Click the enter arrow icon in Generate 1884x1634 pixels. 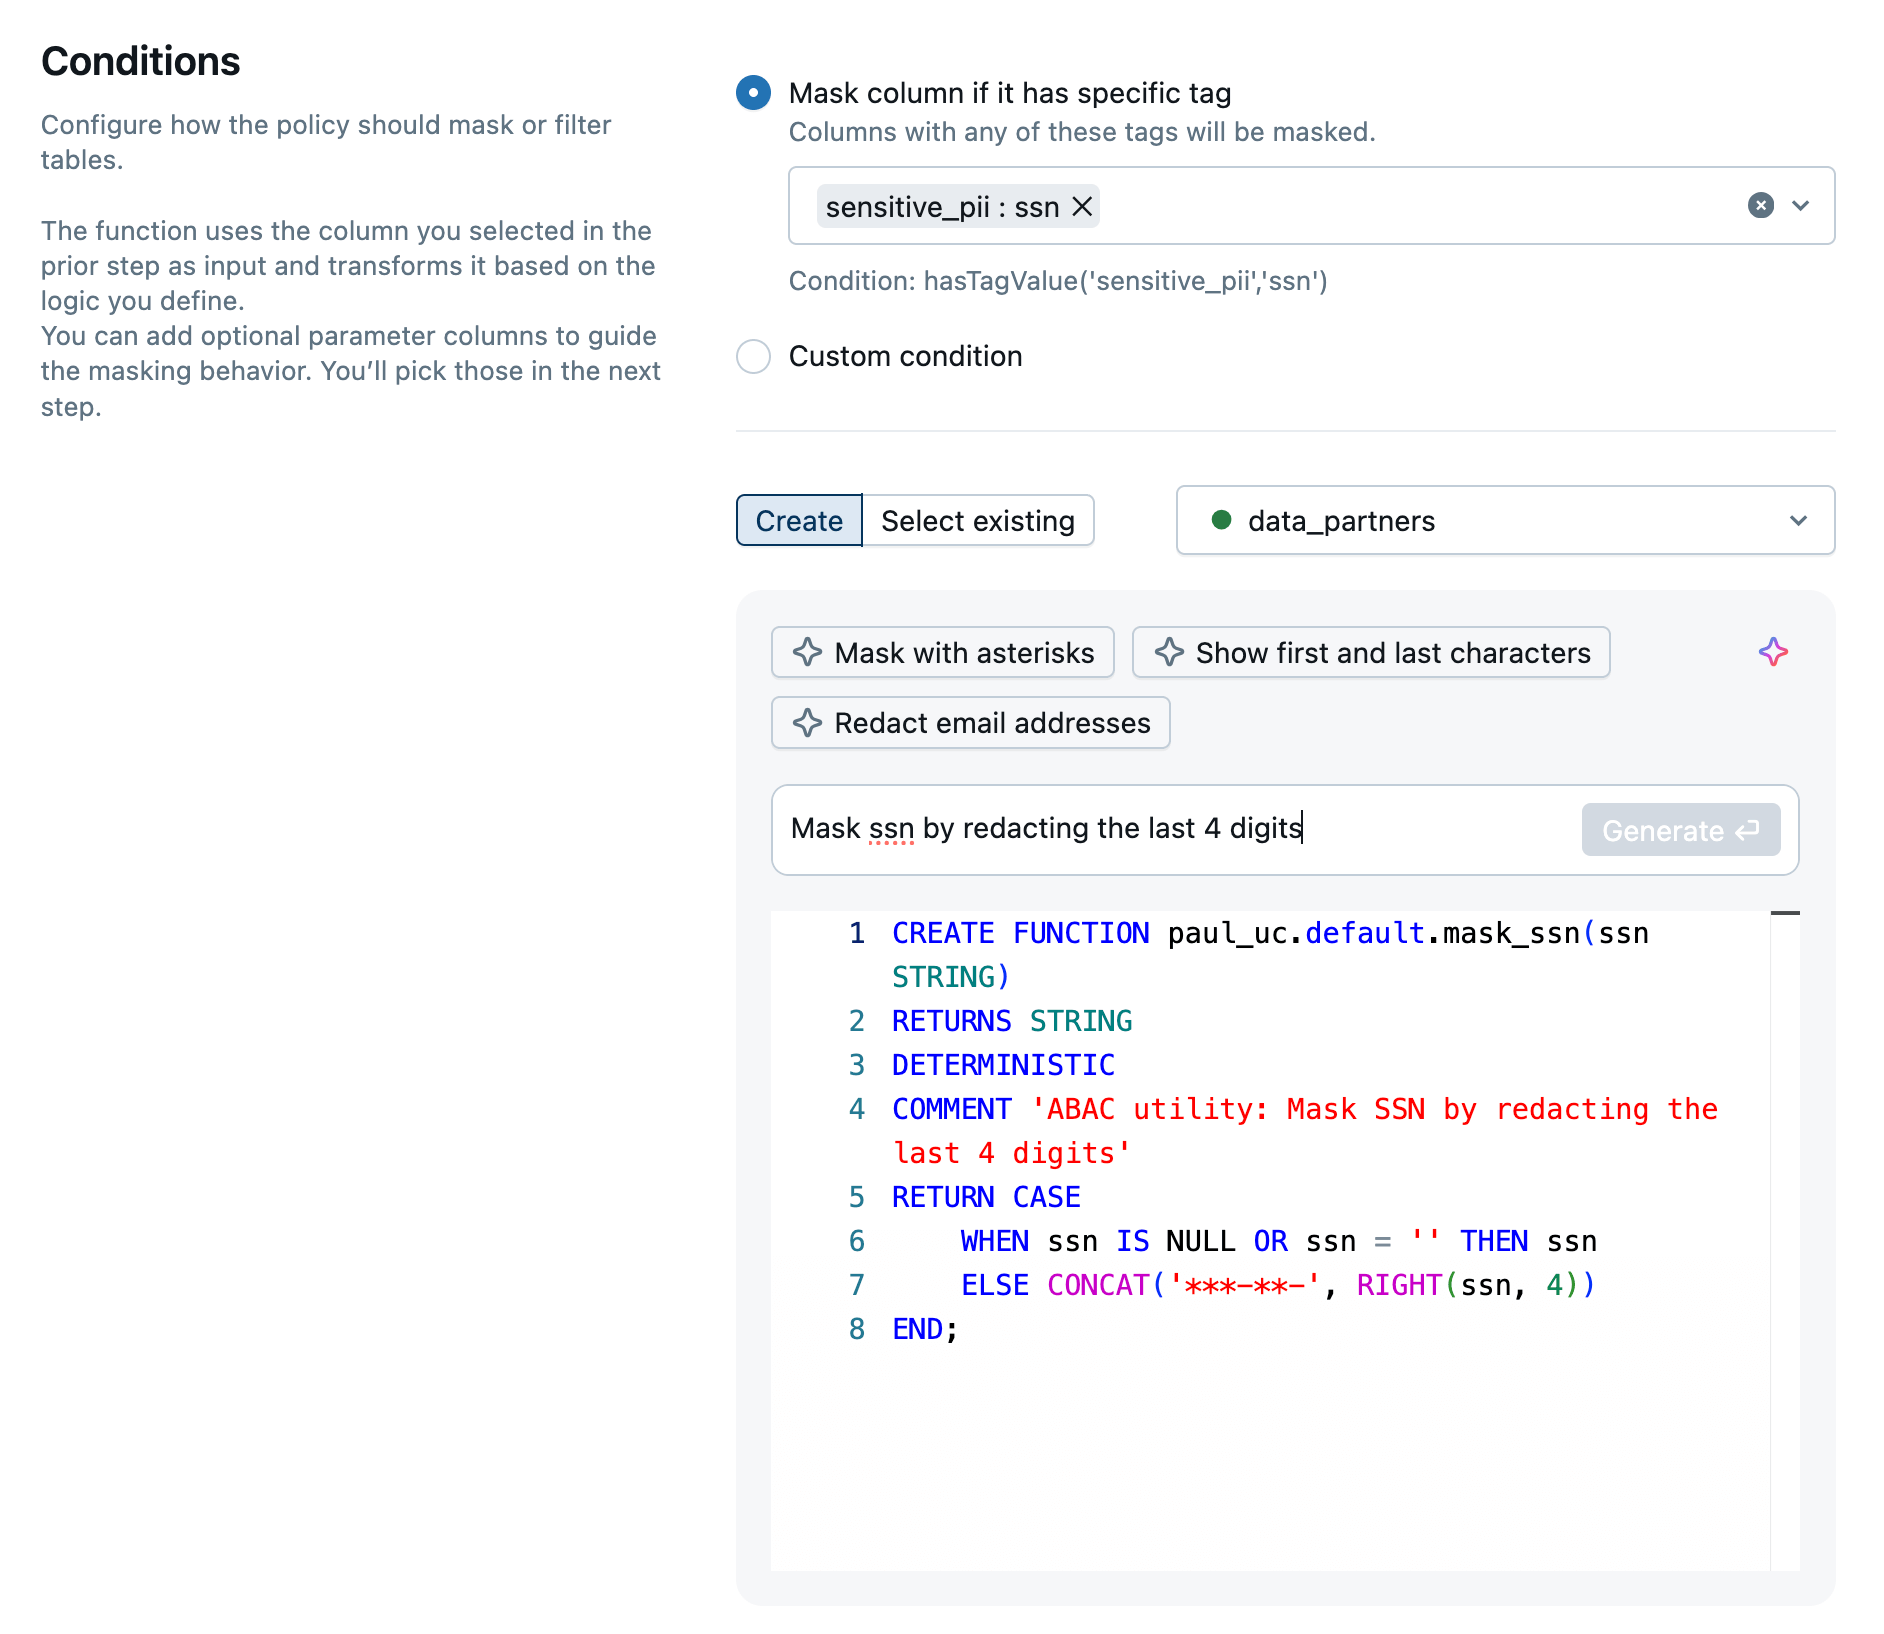(1747, 831)
